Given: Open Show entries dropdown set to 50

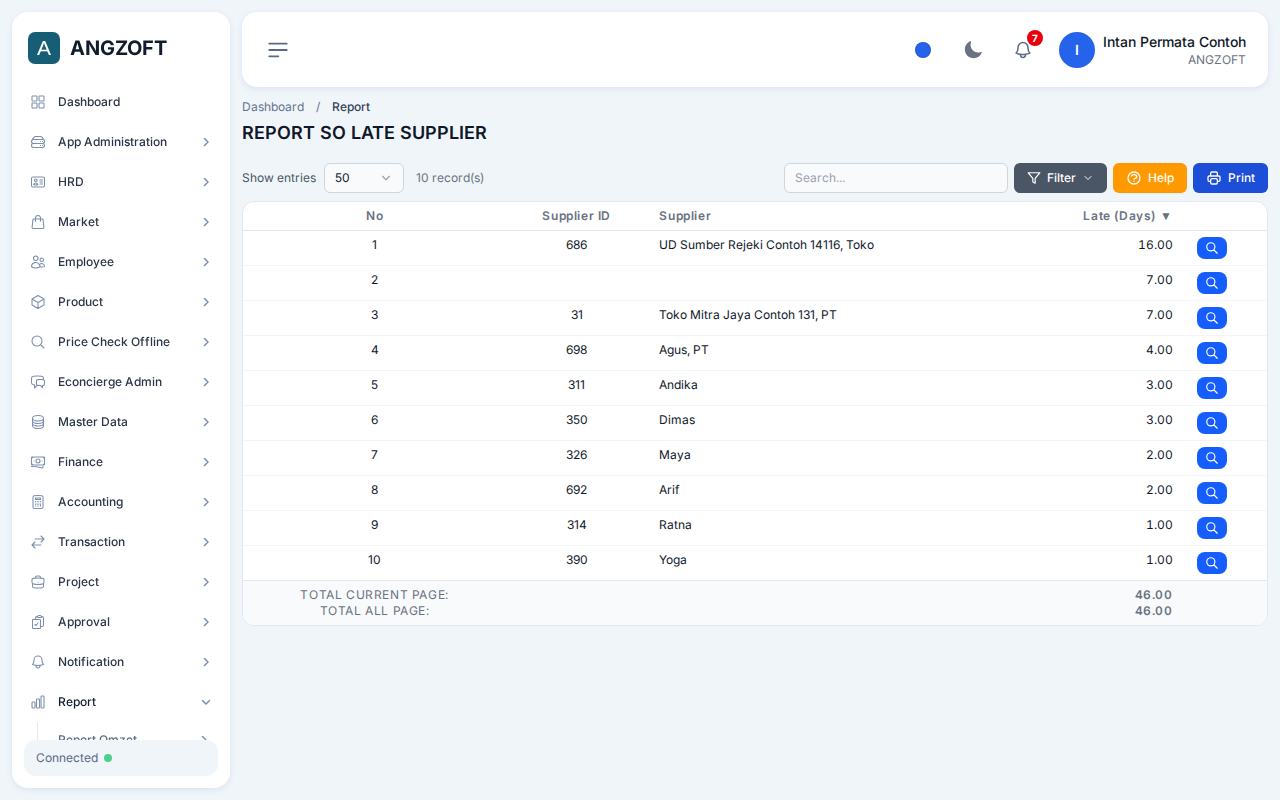Looking at the screenshot, I should coord(364,178).
